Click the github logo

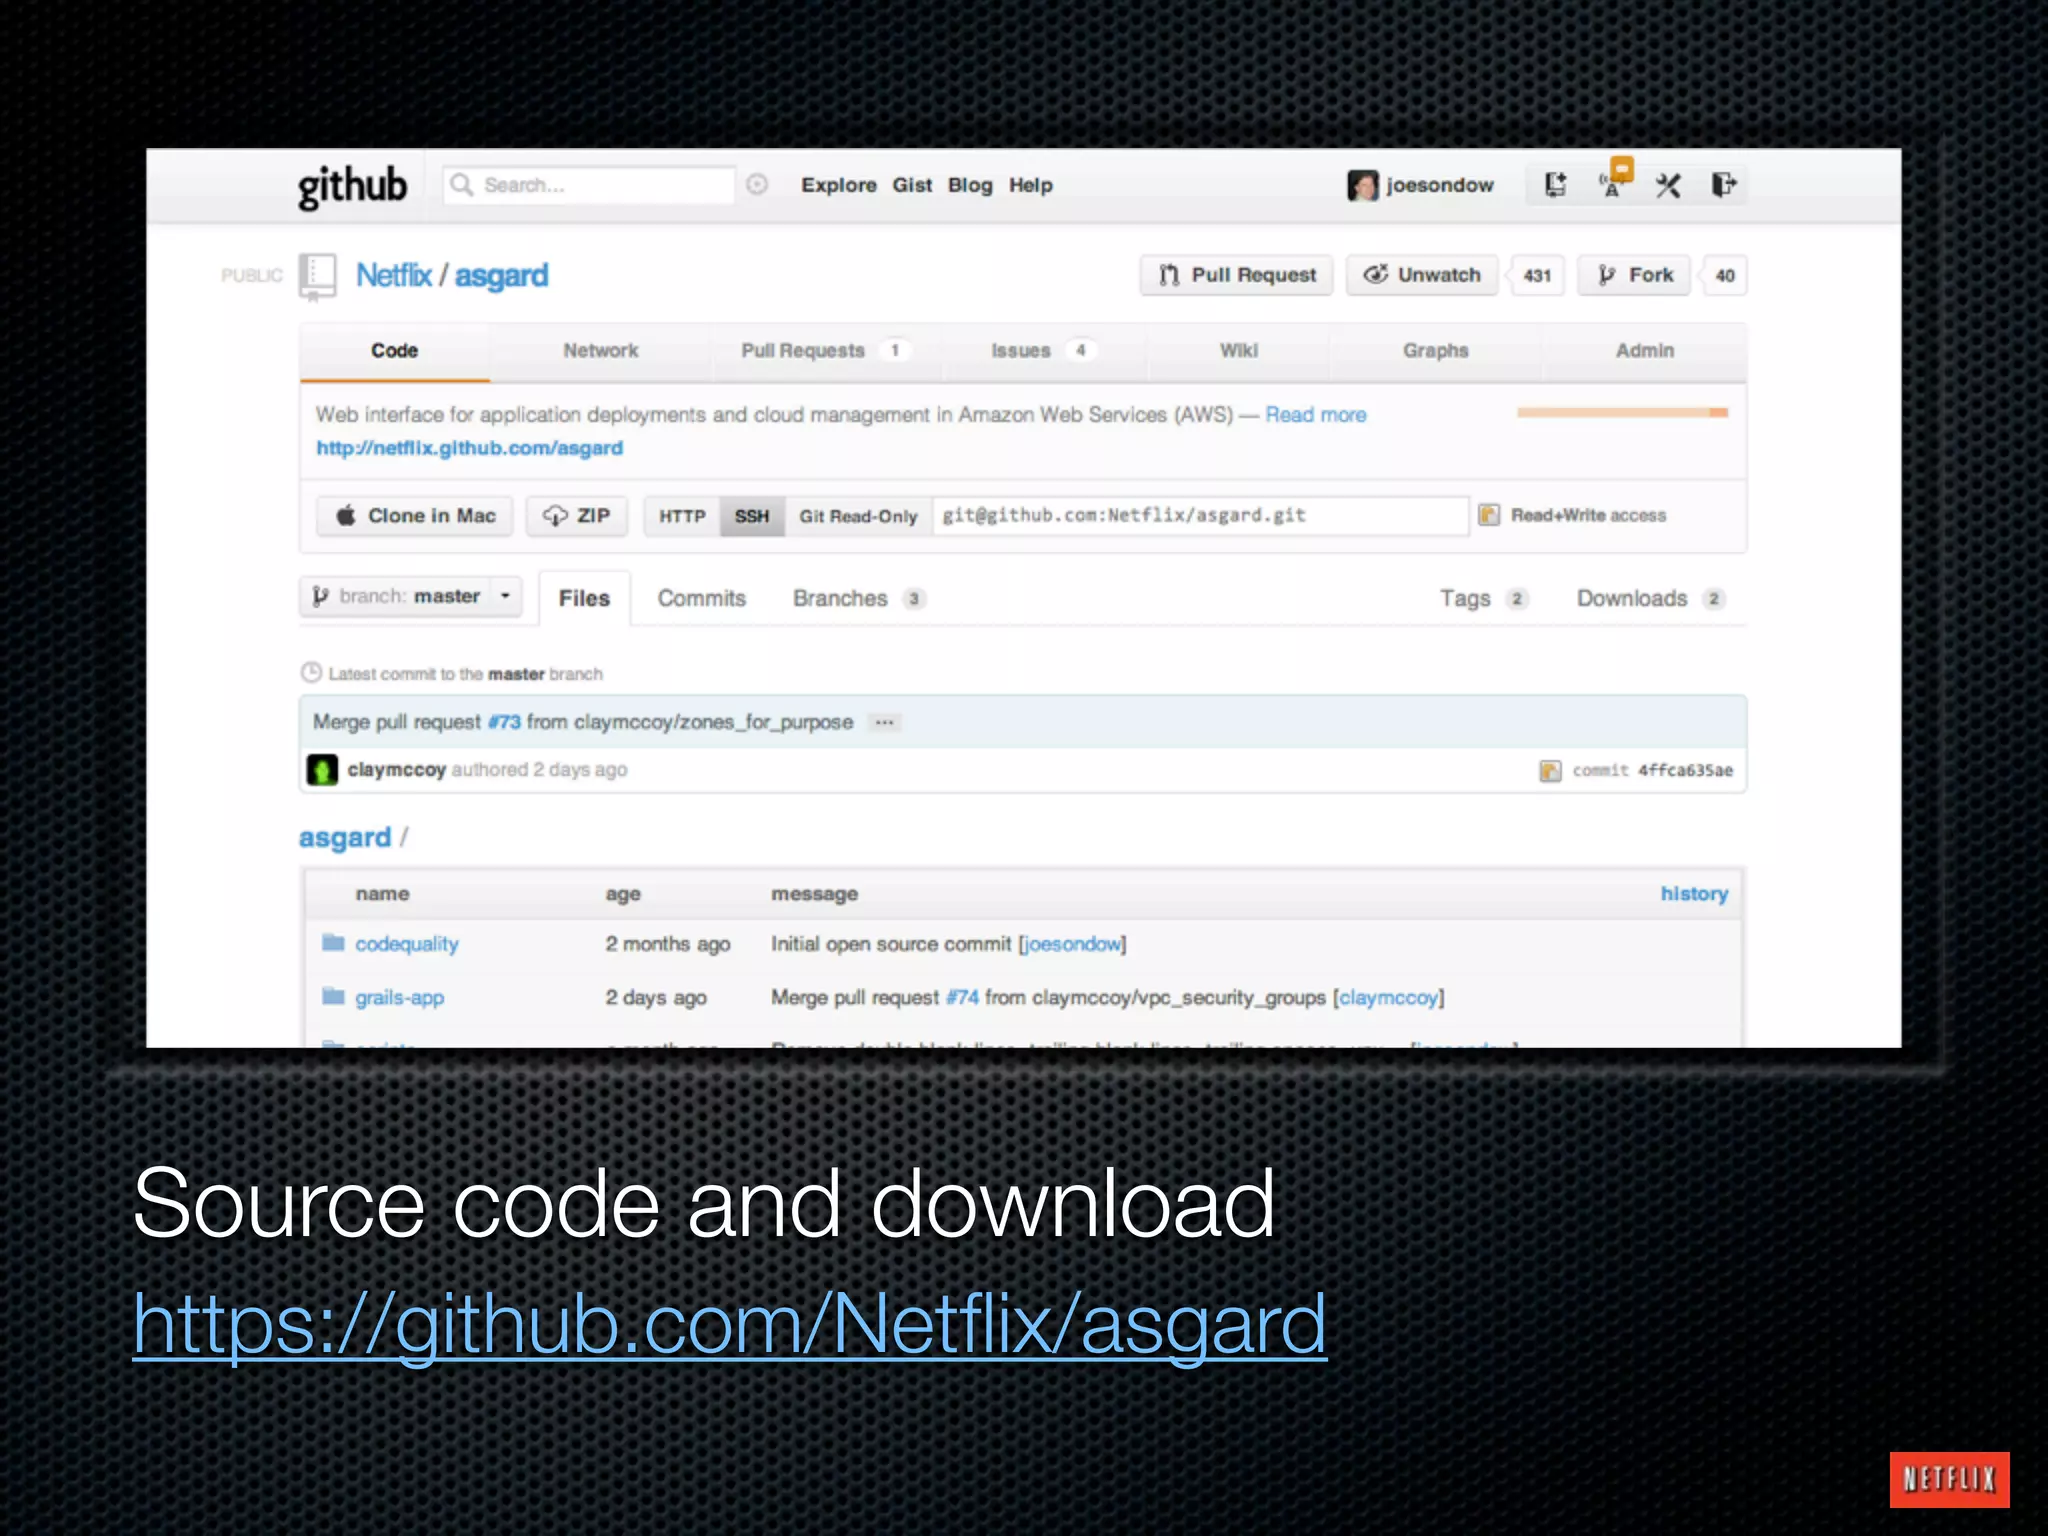[x=352, y=186]
